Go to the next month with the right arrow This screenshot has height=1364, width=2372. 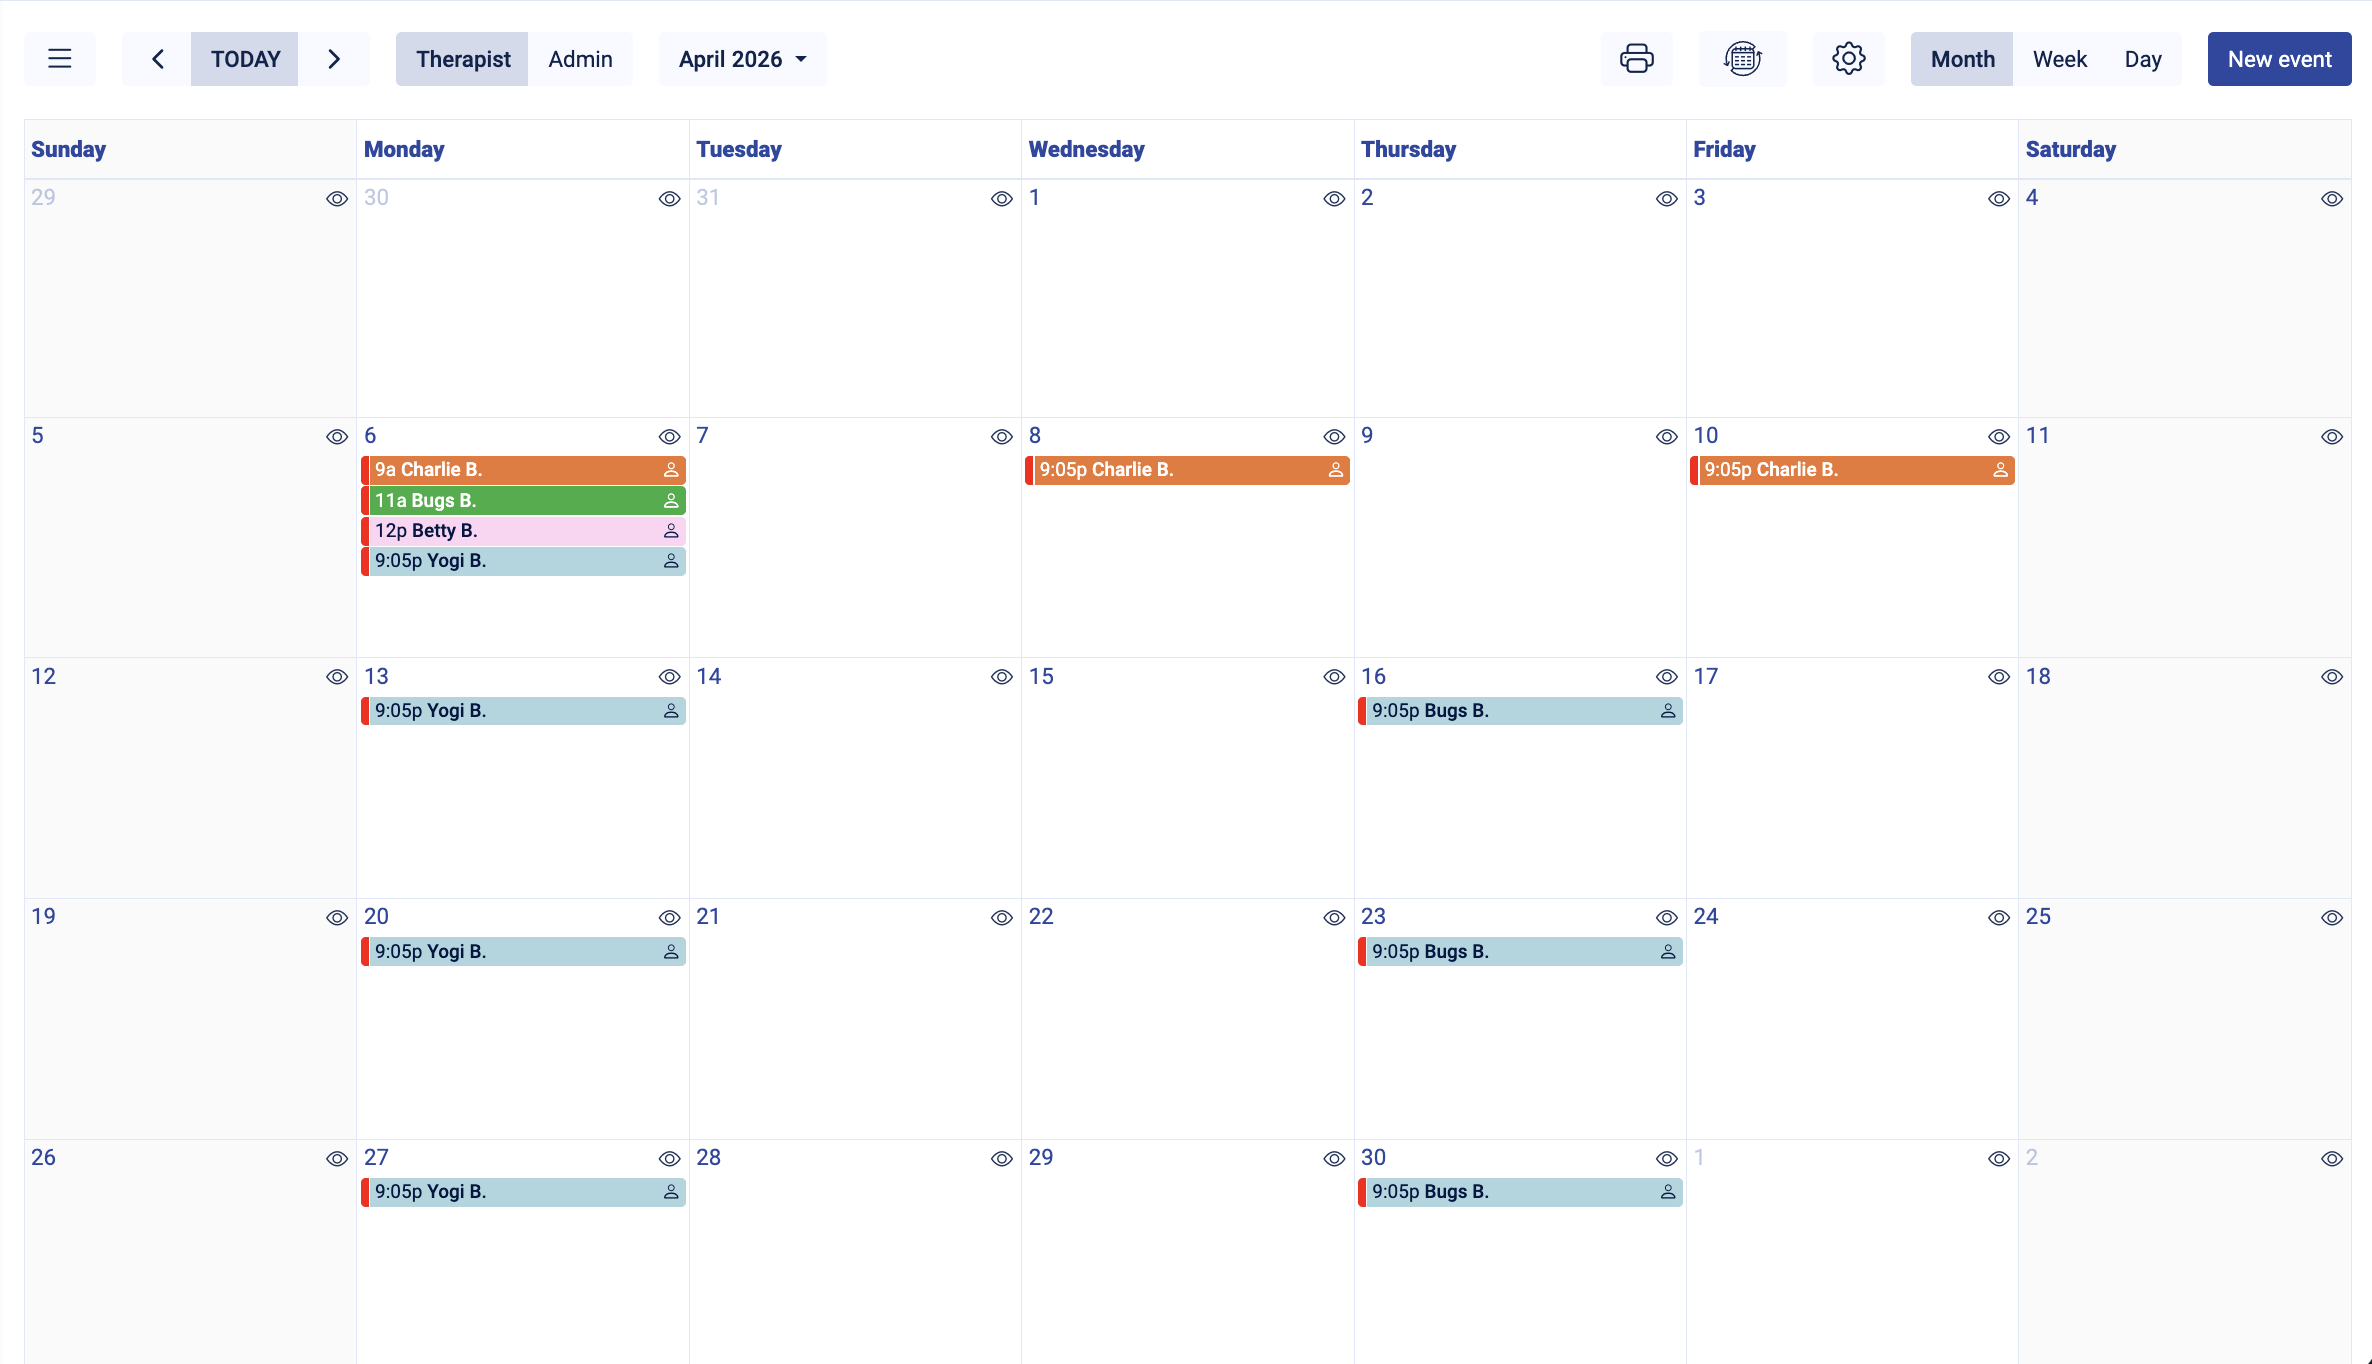pos(333,58)
